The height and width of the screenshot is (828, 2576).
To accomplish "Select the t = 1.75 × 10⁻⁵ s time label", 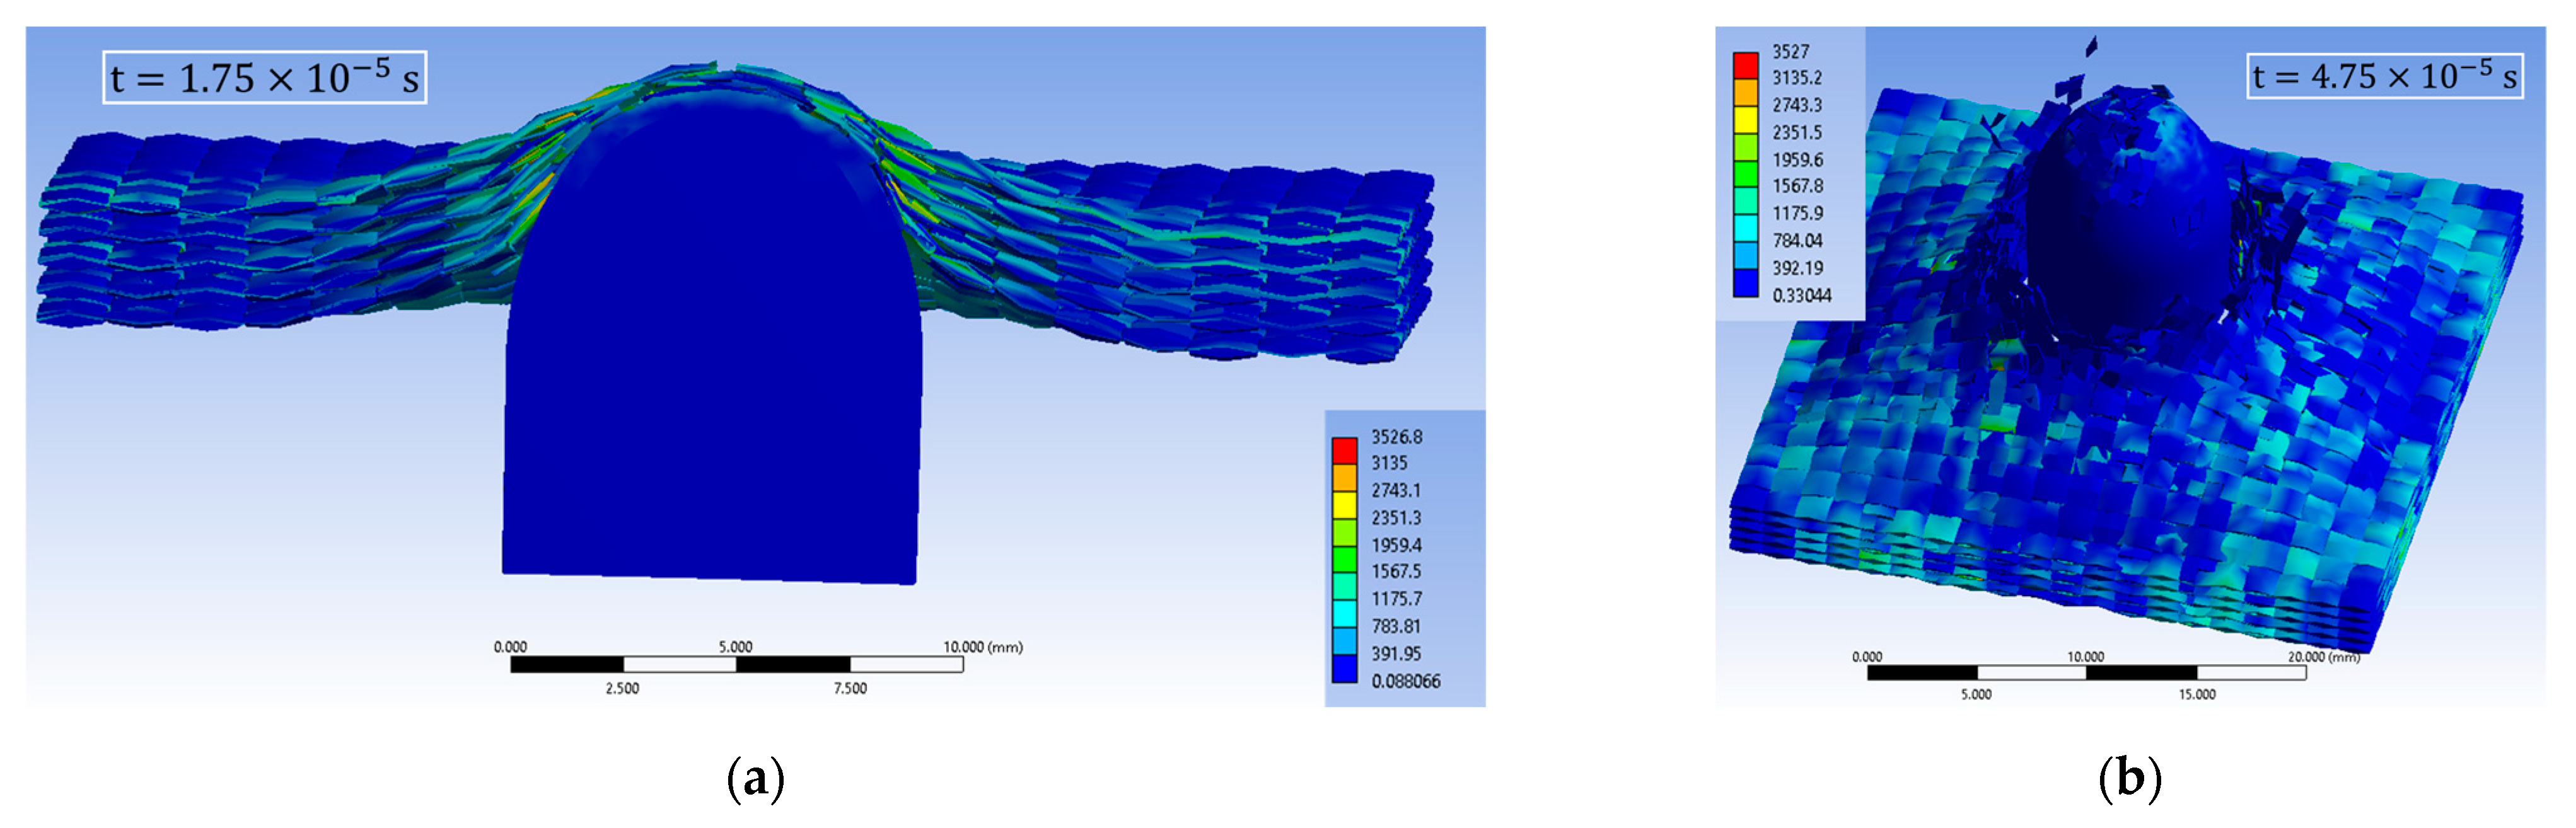I will point(264,77).
